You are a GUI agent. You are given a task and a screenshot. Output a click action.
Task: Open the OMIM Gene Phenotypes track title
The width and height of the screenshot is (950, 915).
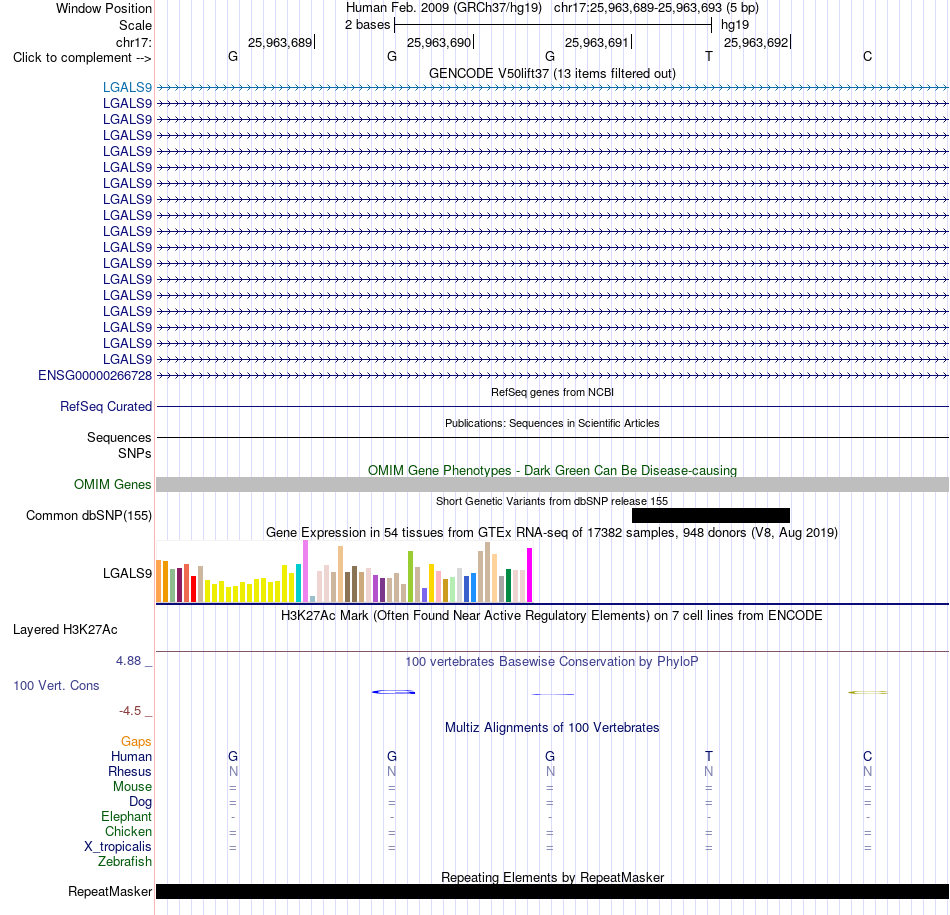click(x=552, y=470)
